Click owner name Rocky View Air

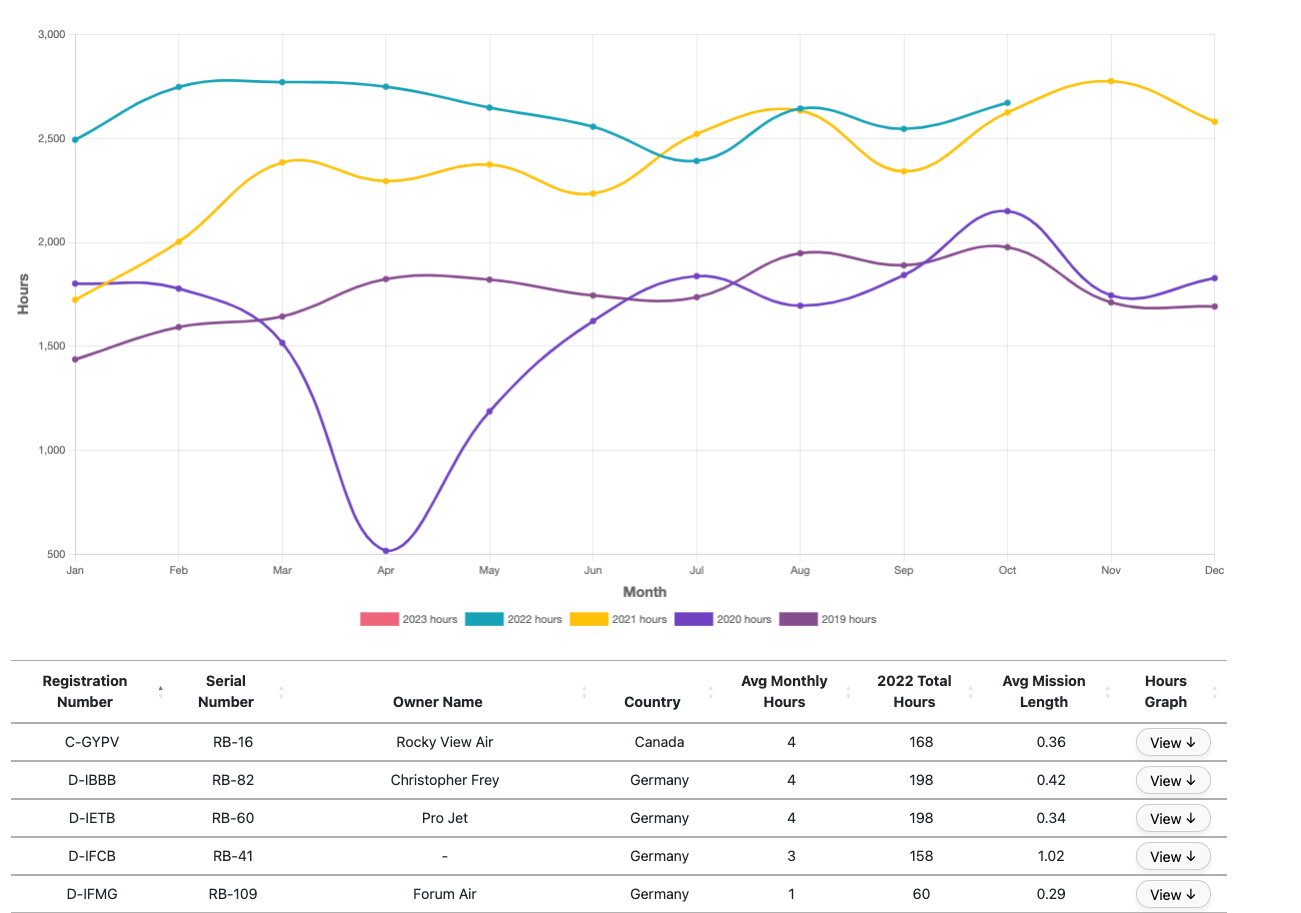[x=445, y=742]
